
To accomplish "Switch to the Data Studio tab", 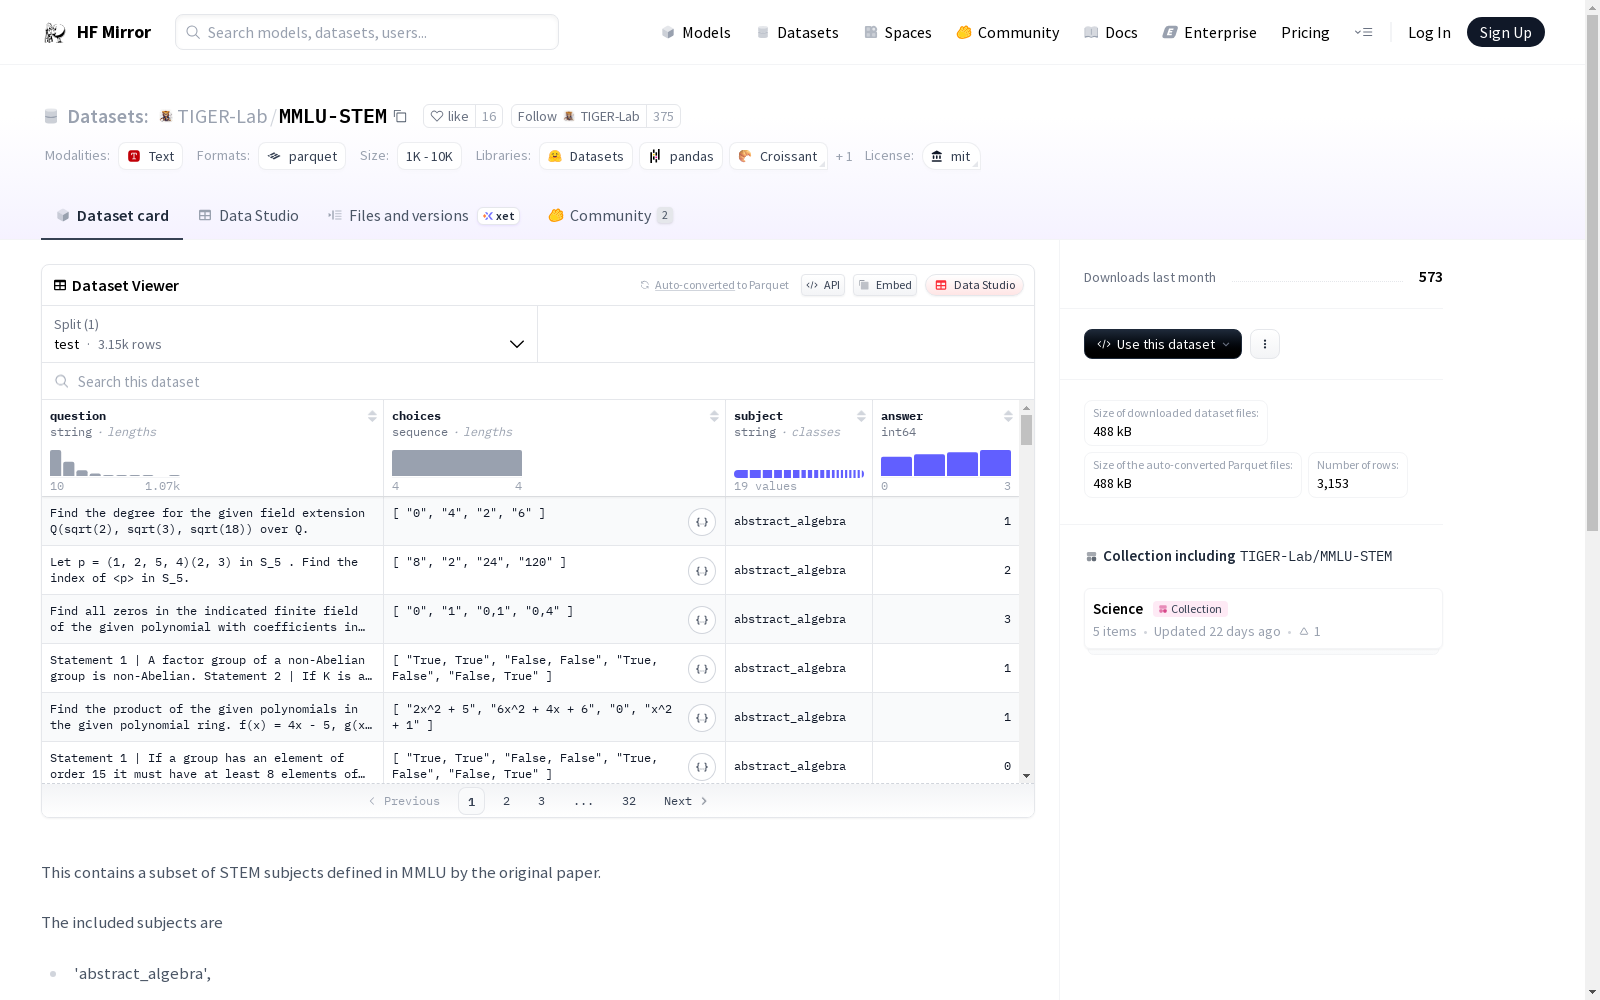I will pyautogui.click(x=248, y=216).
